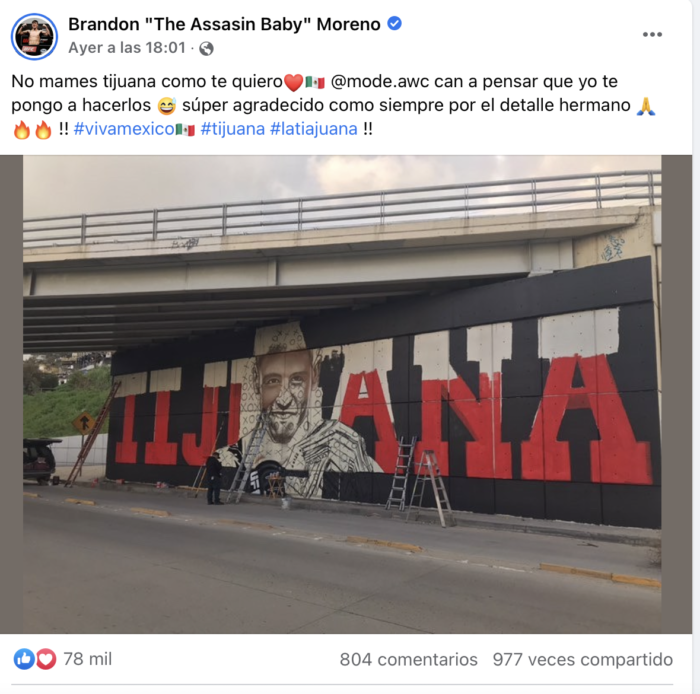Open the #vivamexico hashtag
Screen dimensions: 700x694
point(134,129)
